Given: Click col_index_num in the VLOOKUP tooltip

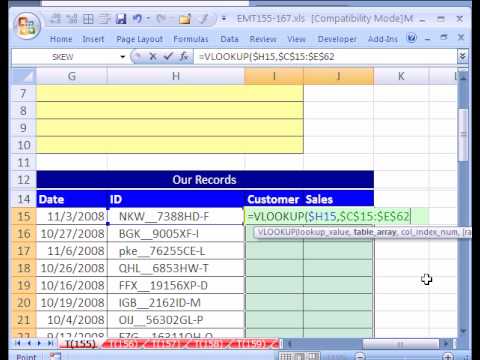Looking at the screenshot, I should pyautogui.click(x=429, y=232).
